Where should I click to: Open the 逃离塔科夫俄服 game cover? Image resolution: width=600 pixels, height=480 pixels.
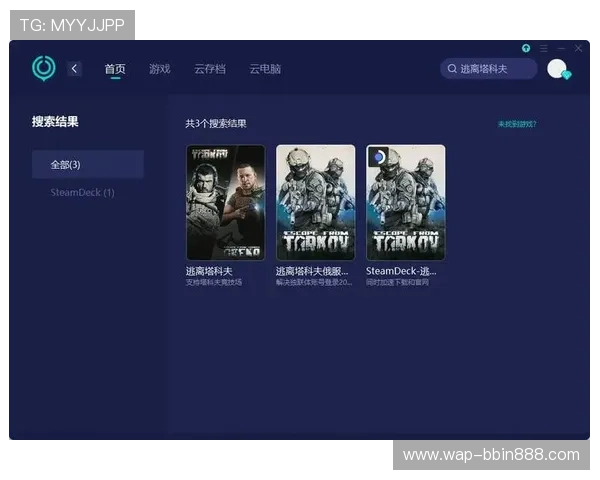point(316,202)
